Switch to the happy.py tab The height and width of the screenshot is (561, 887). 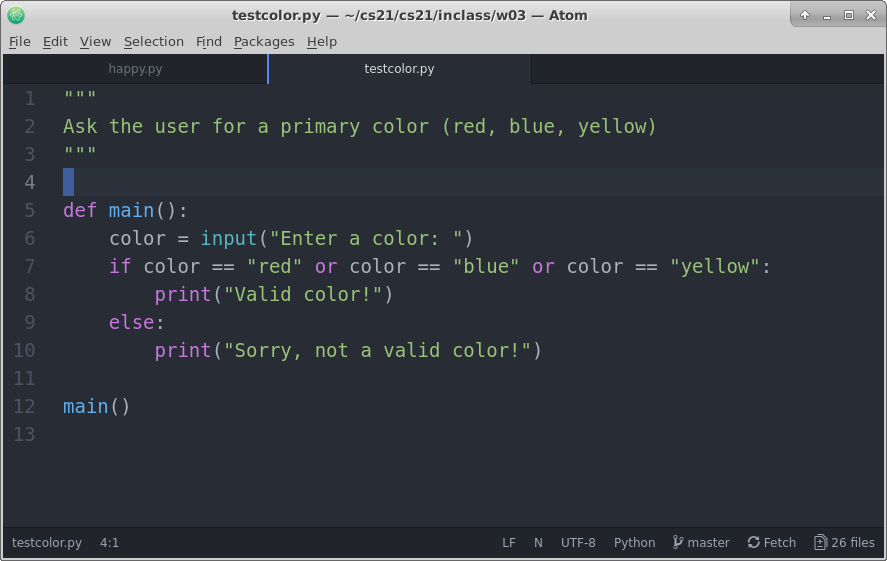[x=135, y=69]
